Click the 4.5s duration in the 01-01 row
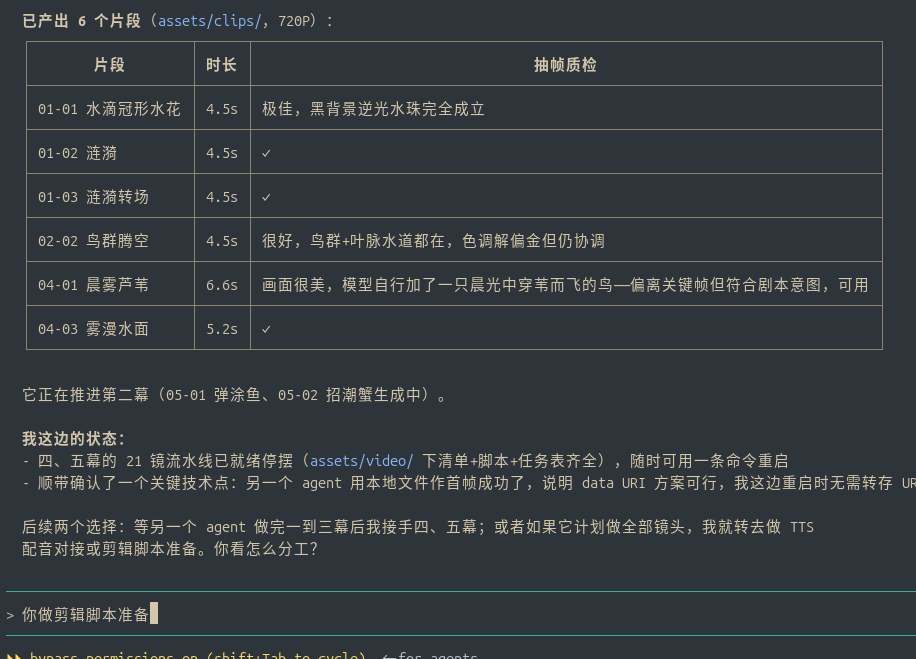This screenshot has width=916, height=659. pos(221,109)
